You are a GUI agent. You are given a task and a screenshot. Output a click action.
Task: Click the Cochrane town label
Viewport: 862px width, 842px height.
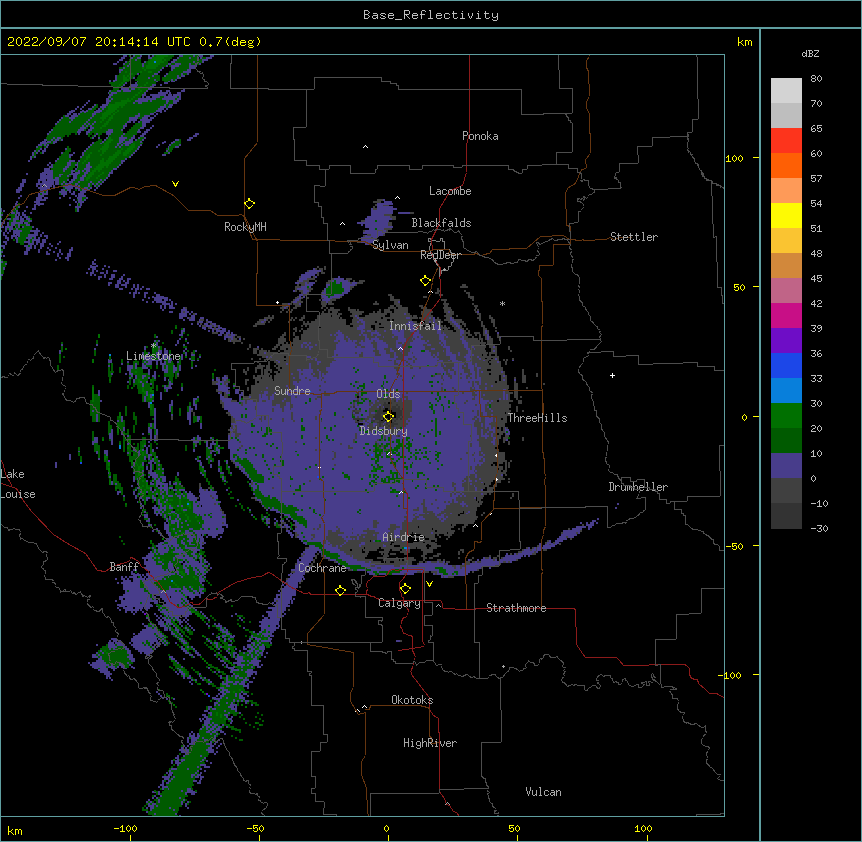point(322,568)
